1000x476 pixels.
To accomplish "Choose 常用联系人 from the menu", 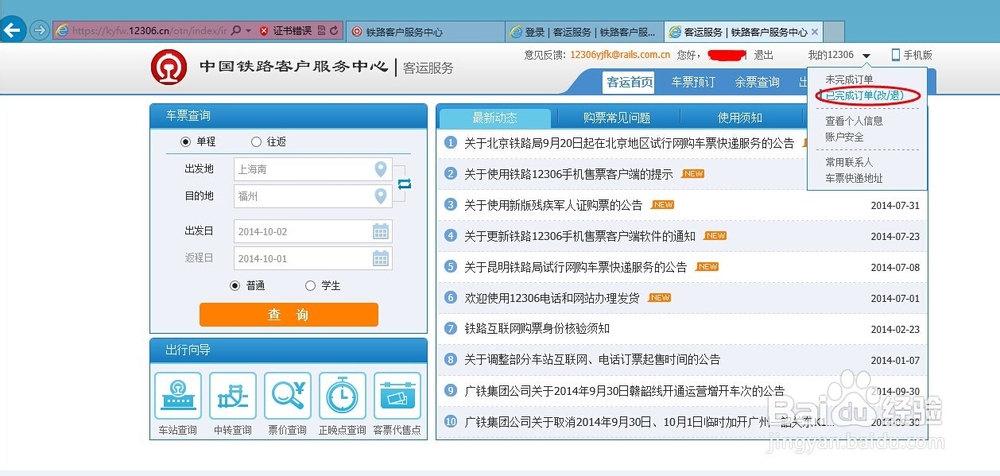I will pos(849,162).
